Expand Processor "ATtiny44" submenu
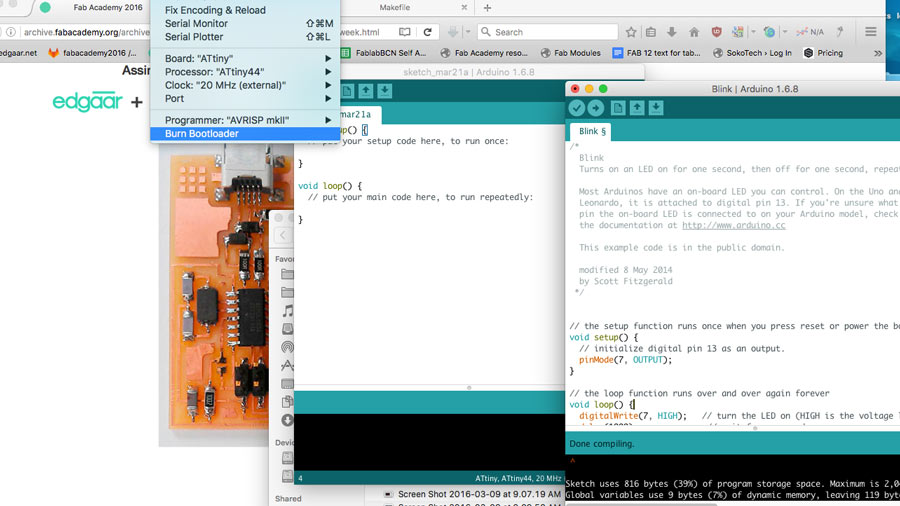The height and width of the screenshot is (506, 900). [x=245, y=72]
